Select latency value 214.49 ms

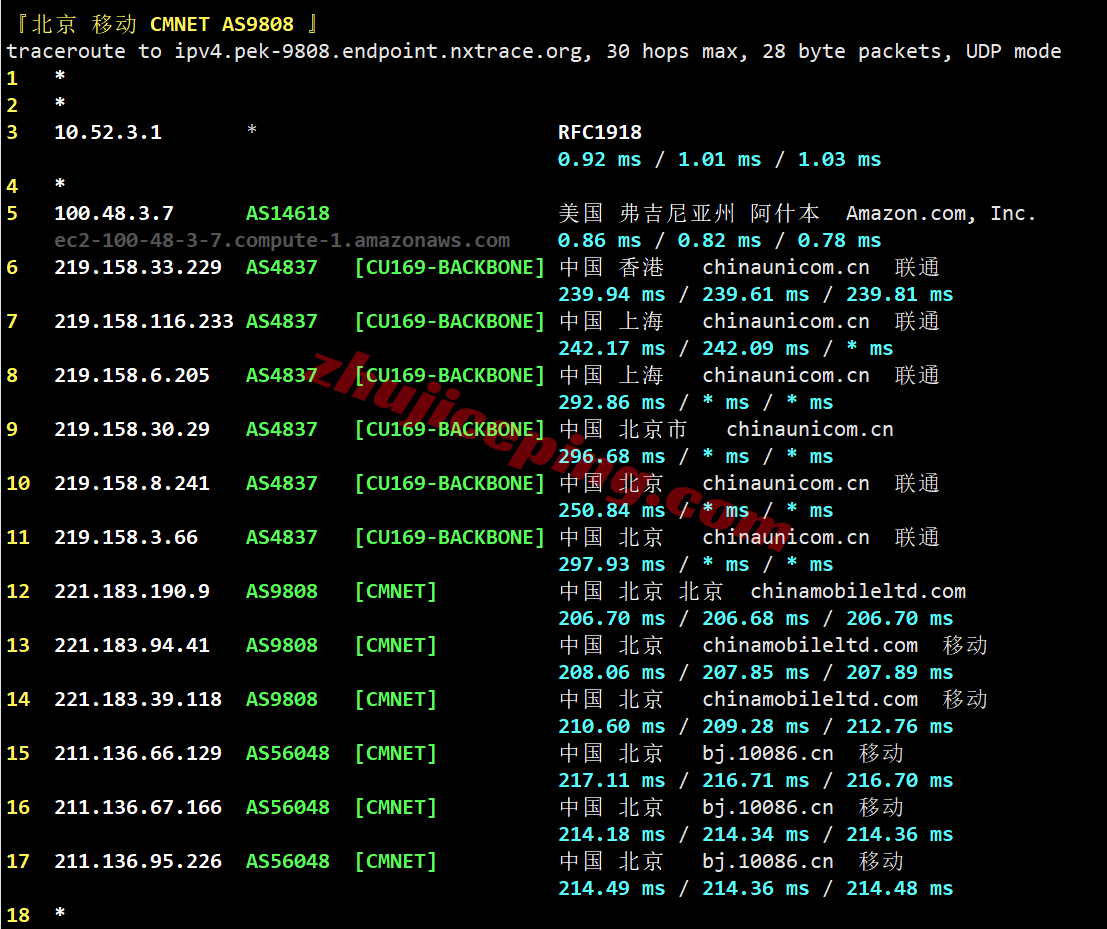coord(612,888)
